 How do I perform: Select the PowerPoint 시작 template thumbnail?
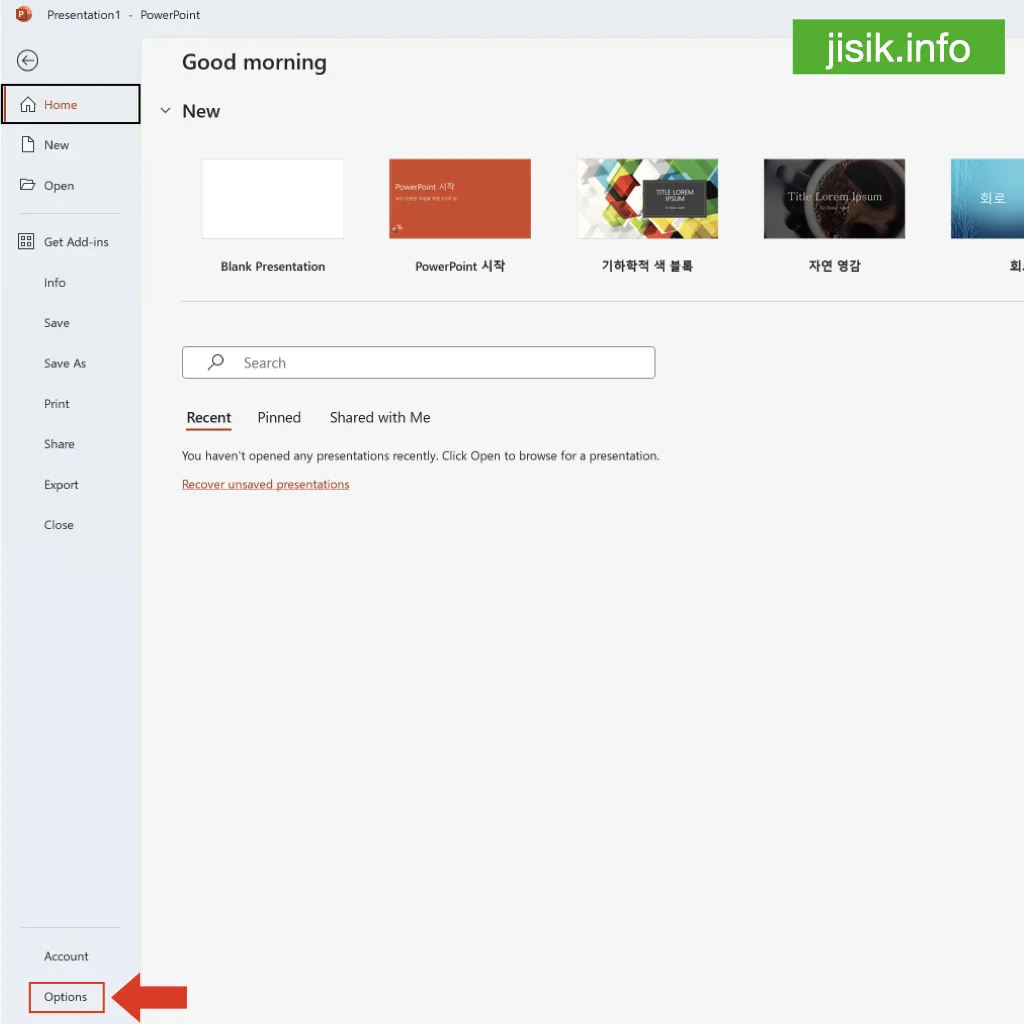(x=460, y=199)
